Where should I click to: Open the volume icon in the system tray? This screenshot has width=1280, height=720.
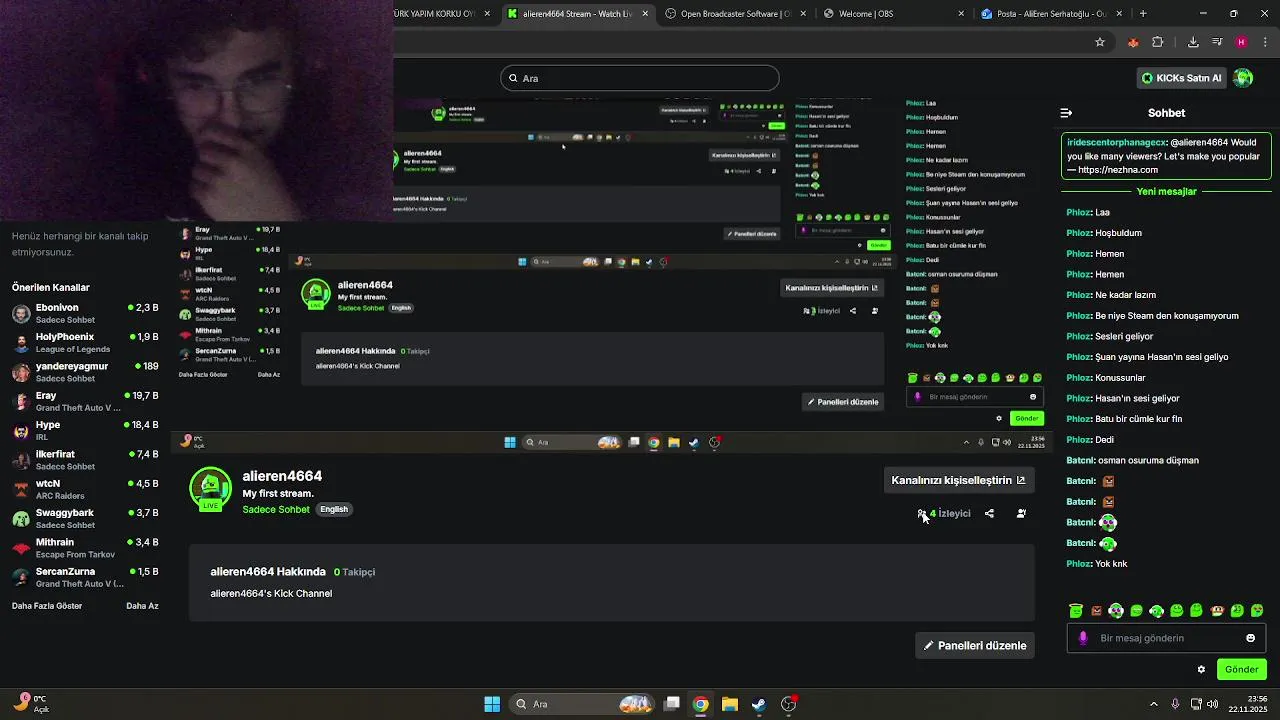[1212, 704]
